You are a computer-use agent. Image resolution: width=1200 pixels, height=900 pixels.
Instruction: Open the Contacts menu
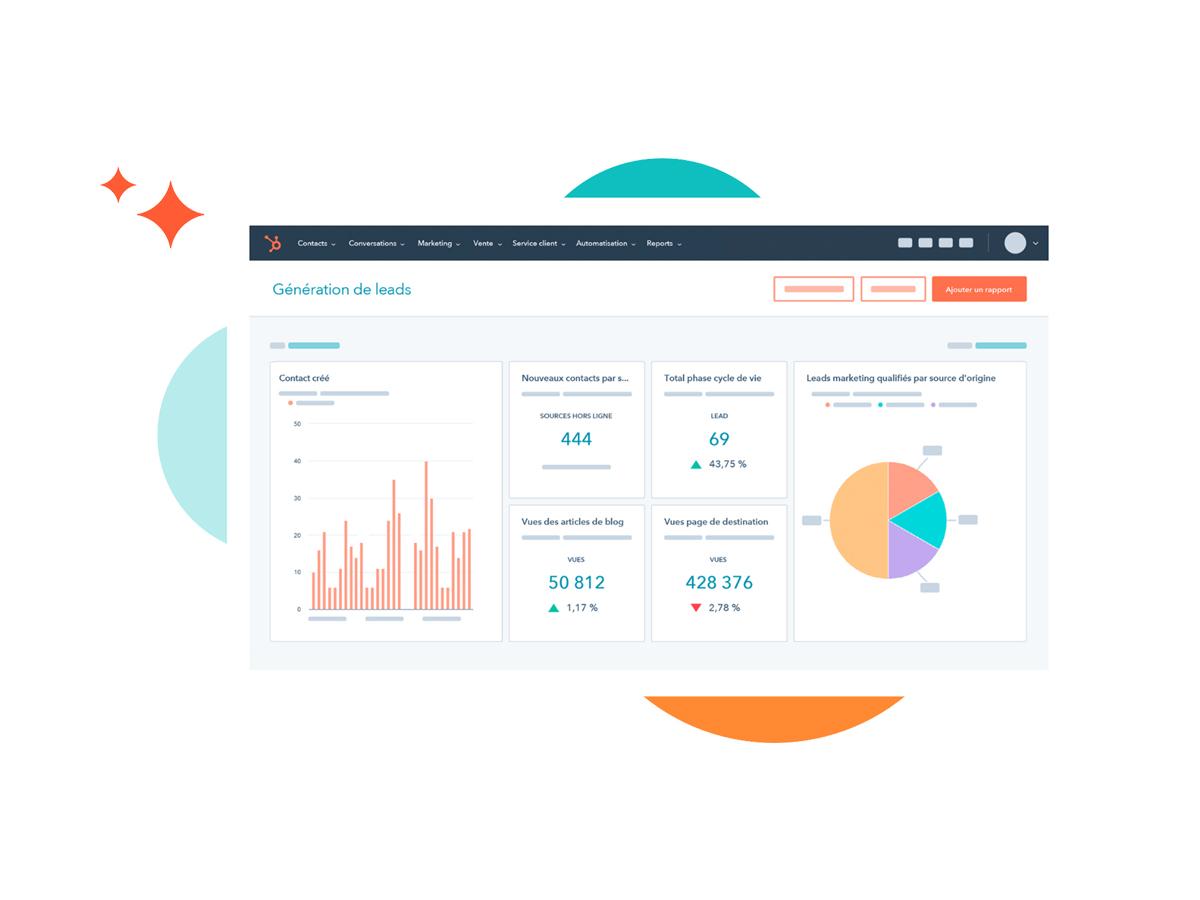coord(316,244)
